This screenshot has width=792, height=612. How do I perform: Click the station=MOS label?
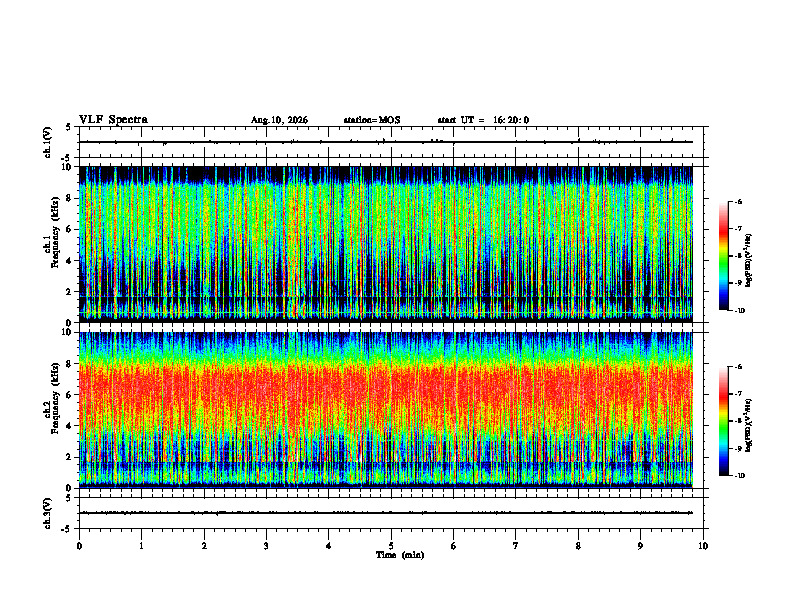(372, 120)
